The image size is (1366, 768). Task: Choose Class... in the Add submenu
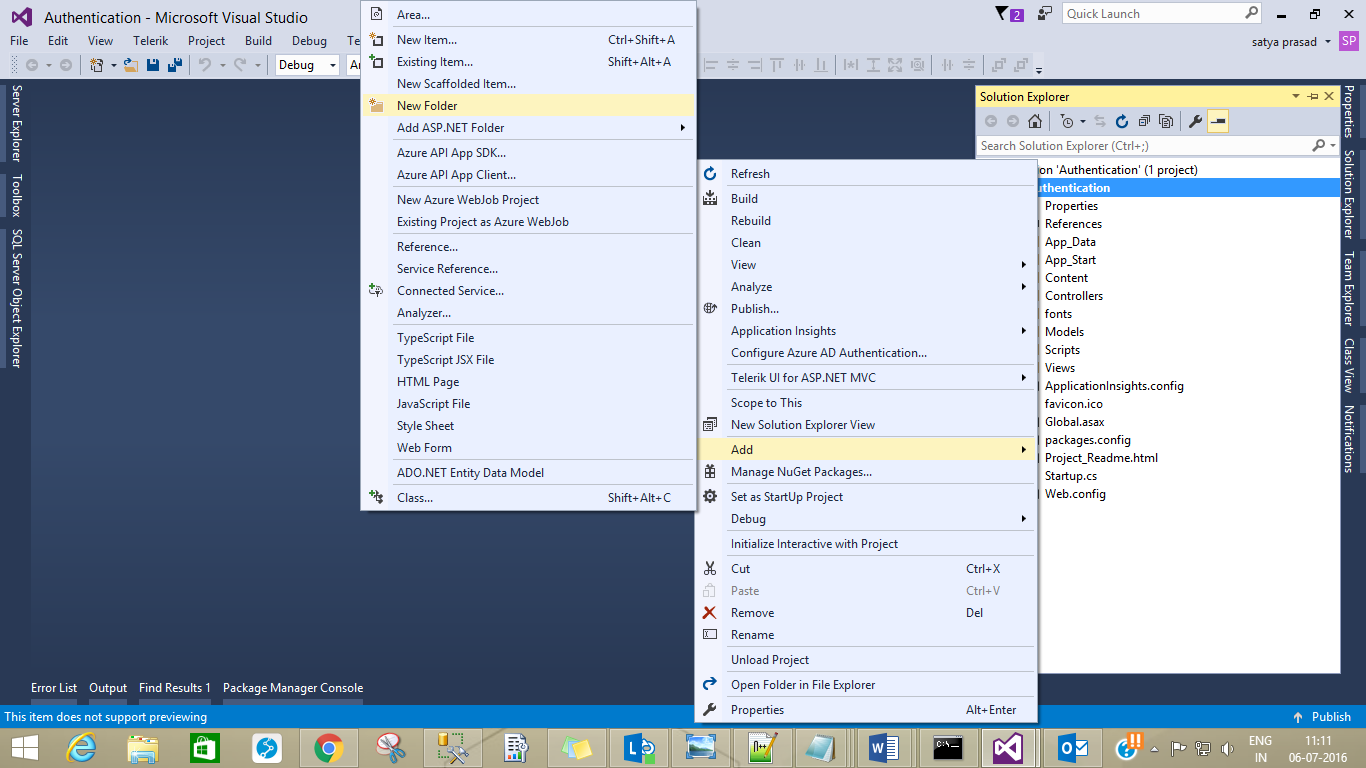(528, 498)
